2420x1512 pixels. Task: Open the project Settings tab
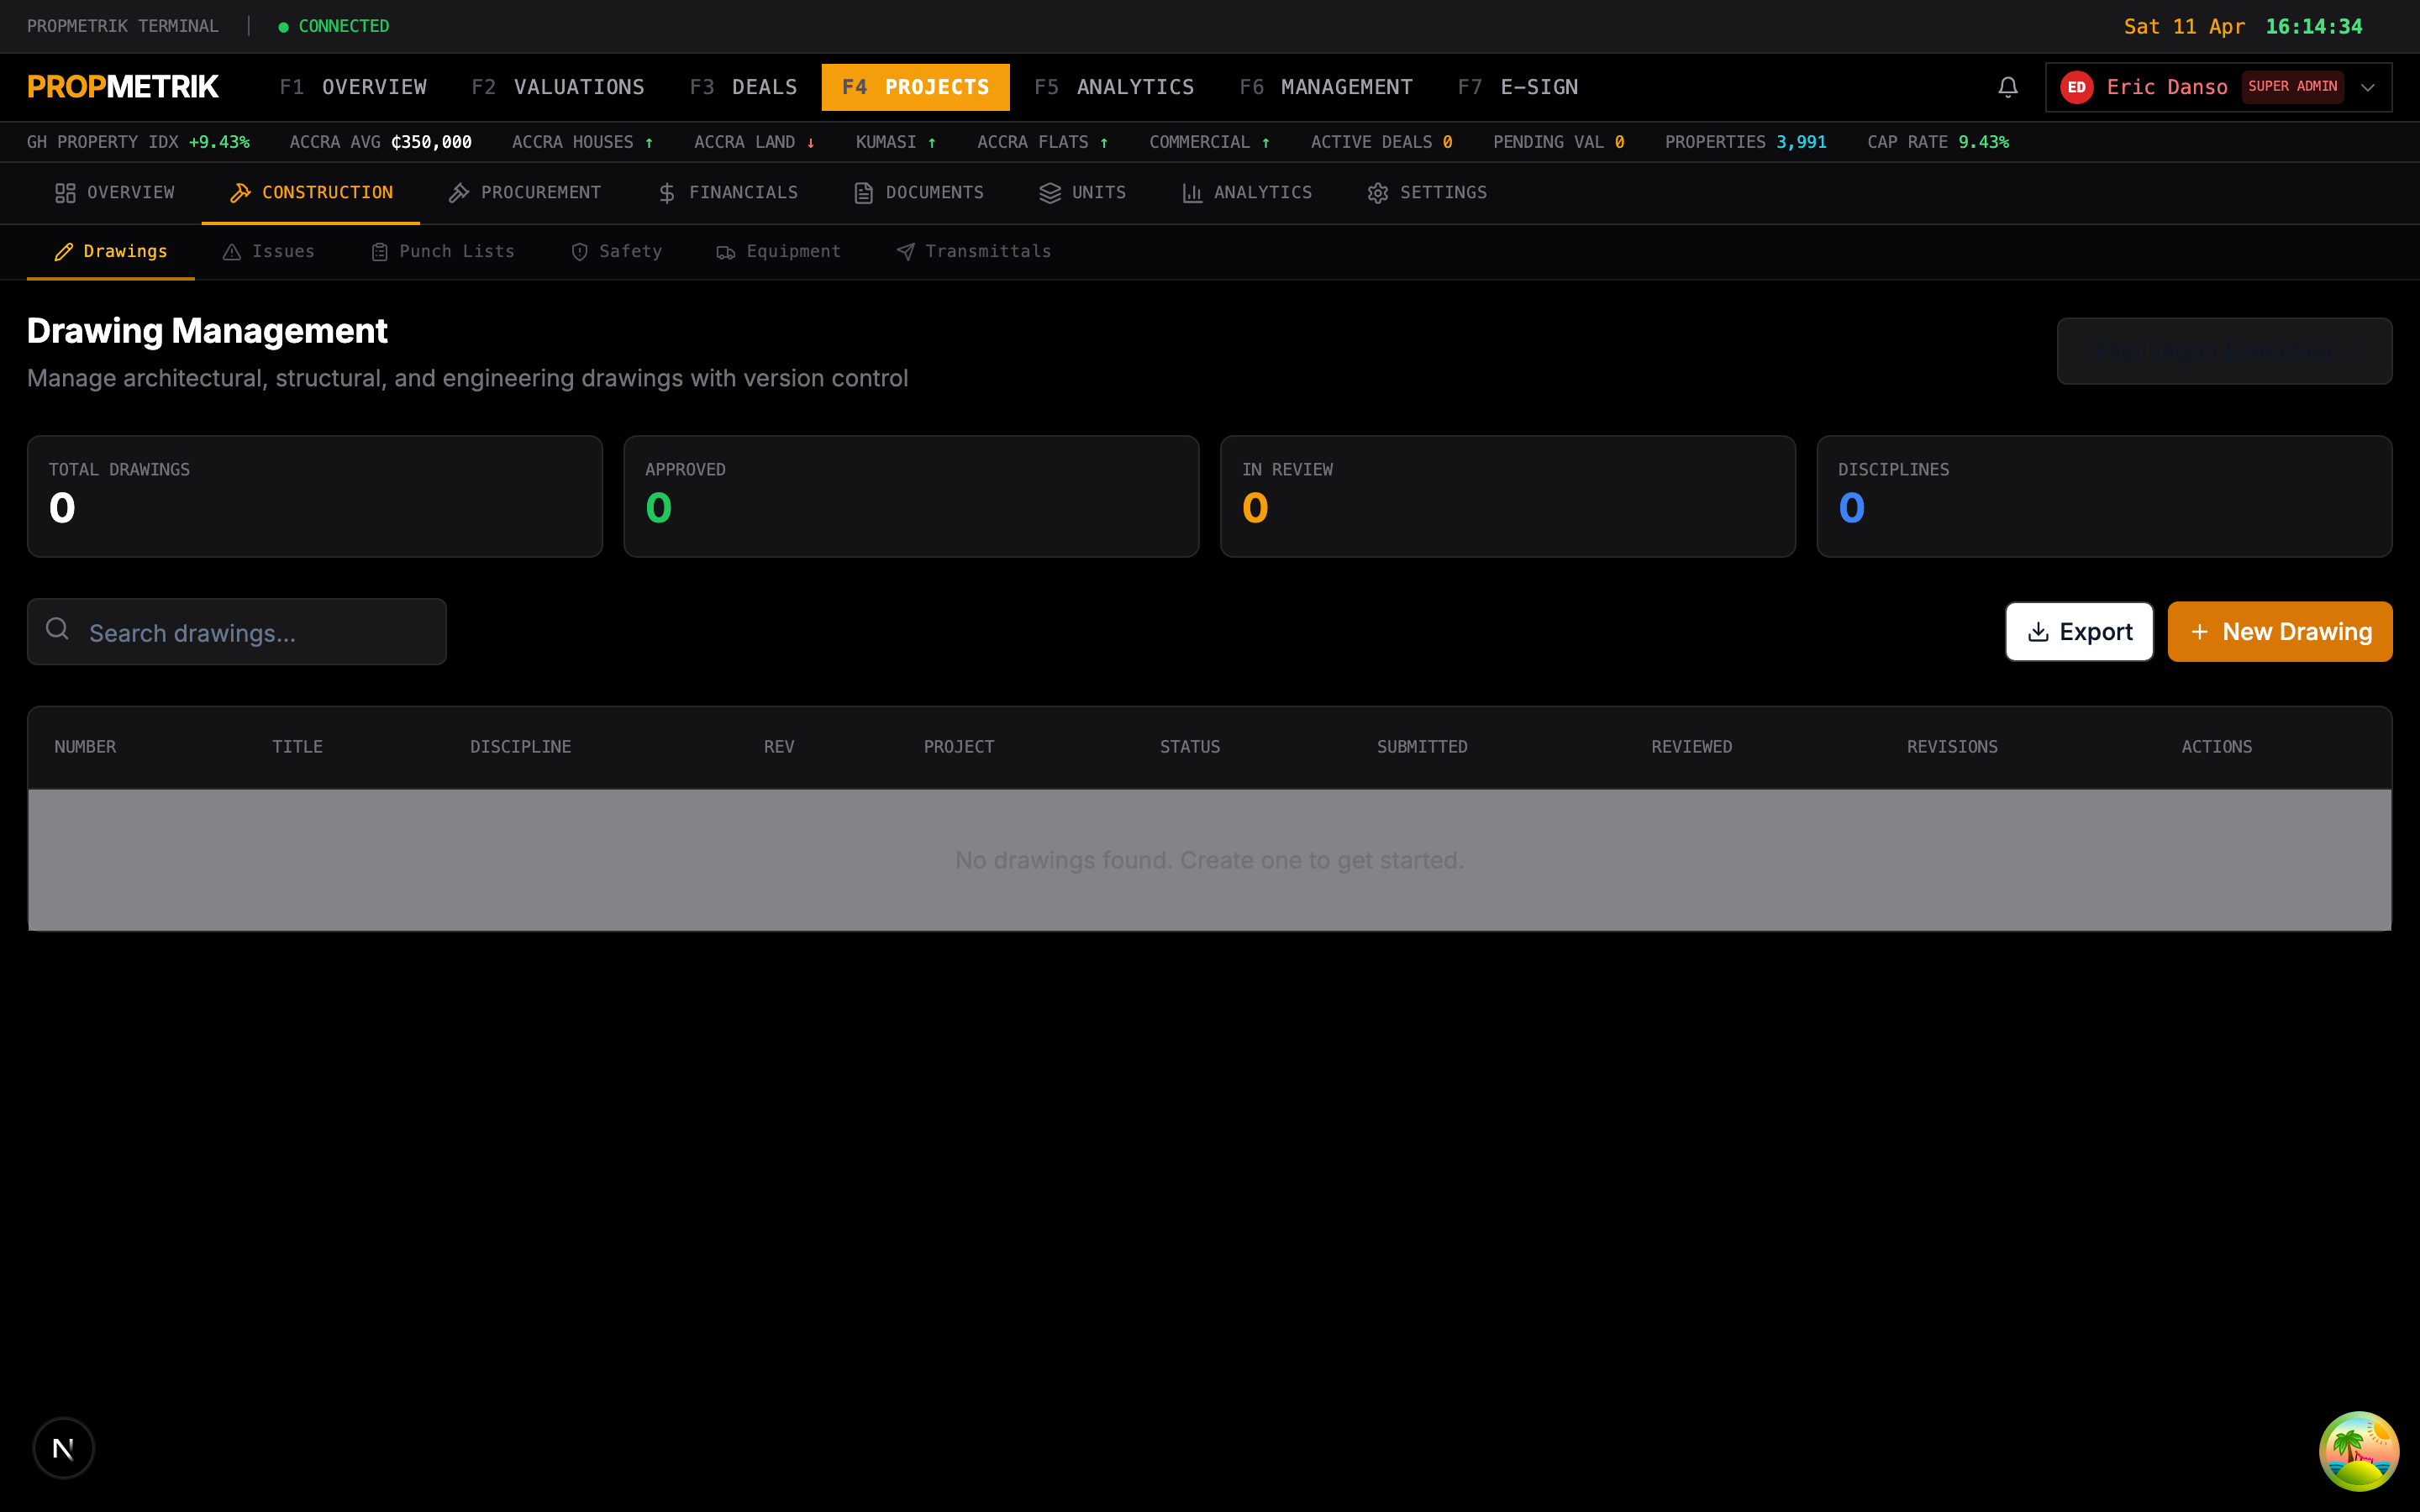point(1427,193)
